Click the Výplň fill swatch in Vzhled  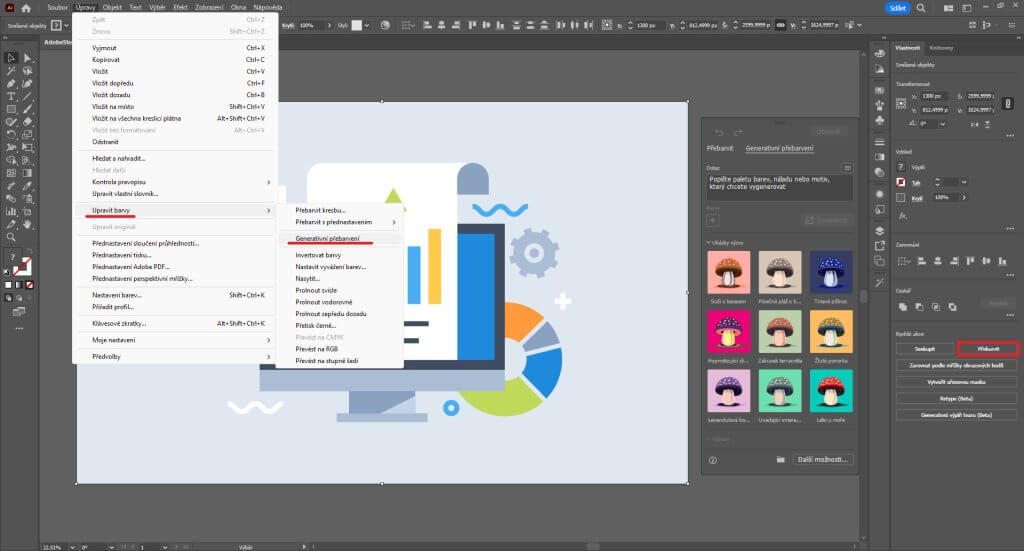(902, 167)
